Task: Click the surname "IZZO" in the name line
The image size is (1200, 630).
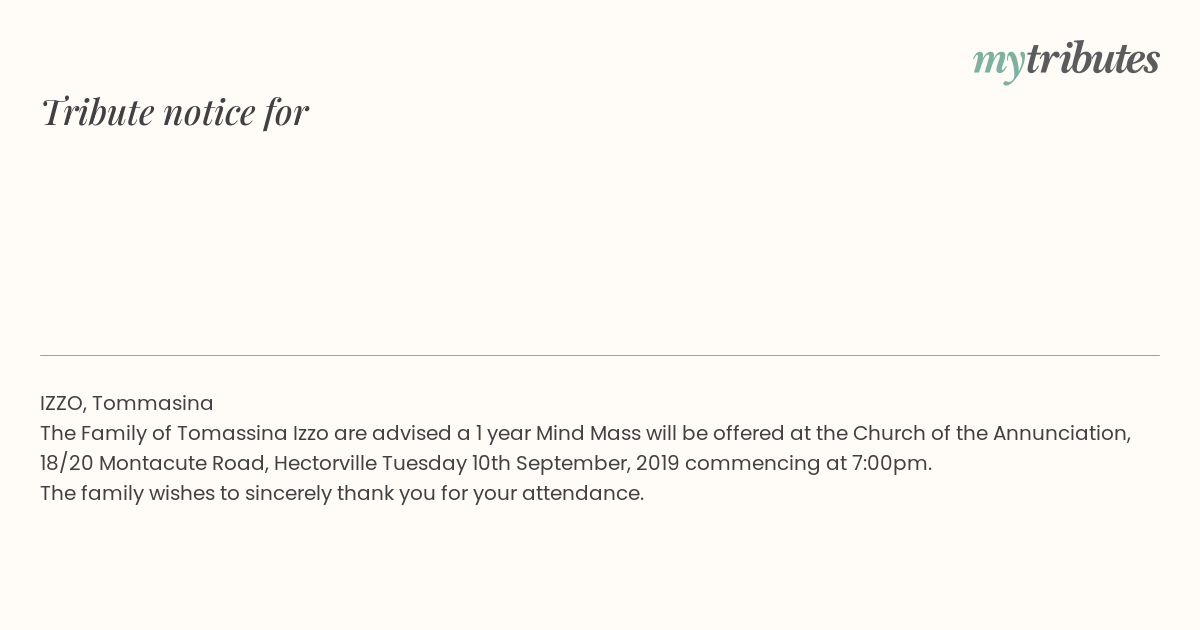Action: click(62, 403)
